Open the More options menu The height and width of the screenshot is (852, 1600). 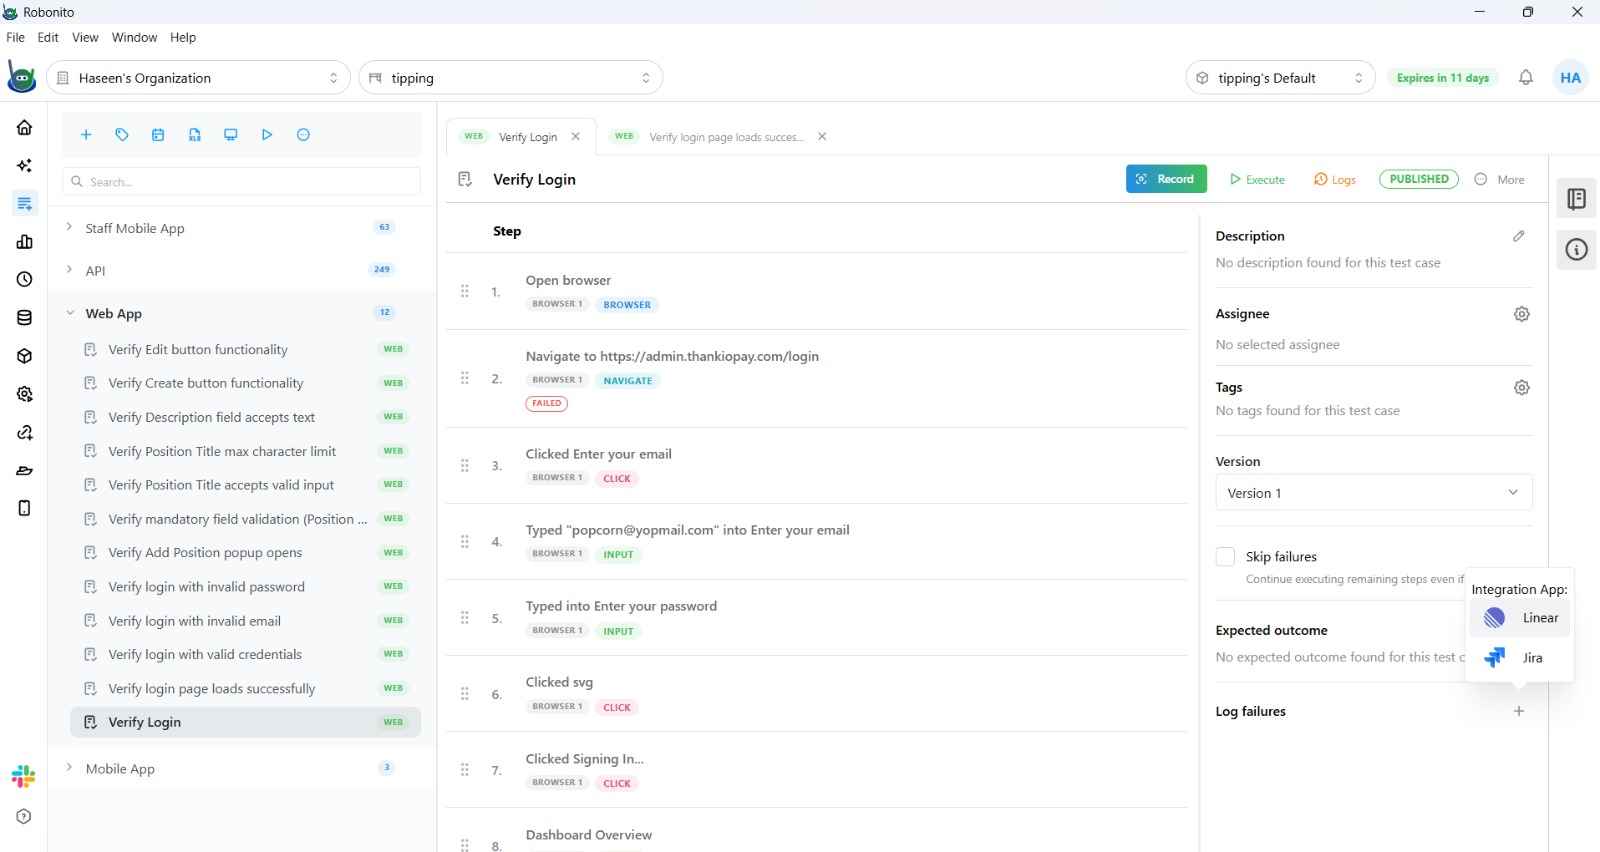pos(1499,180)
